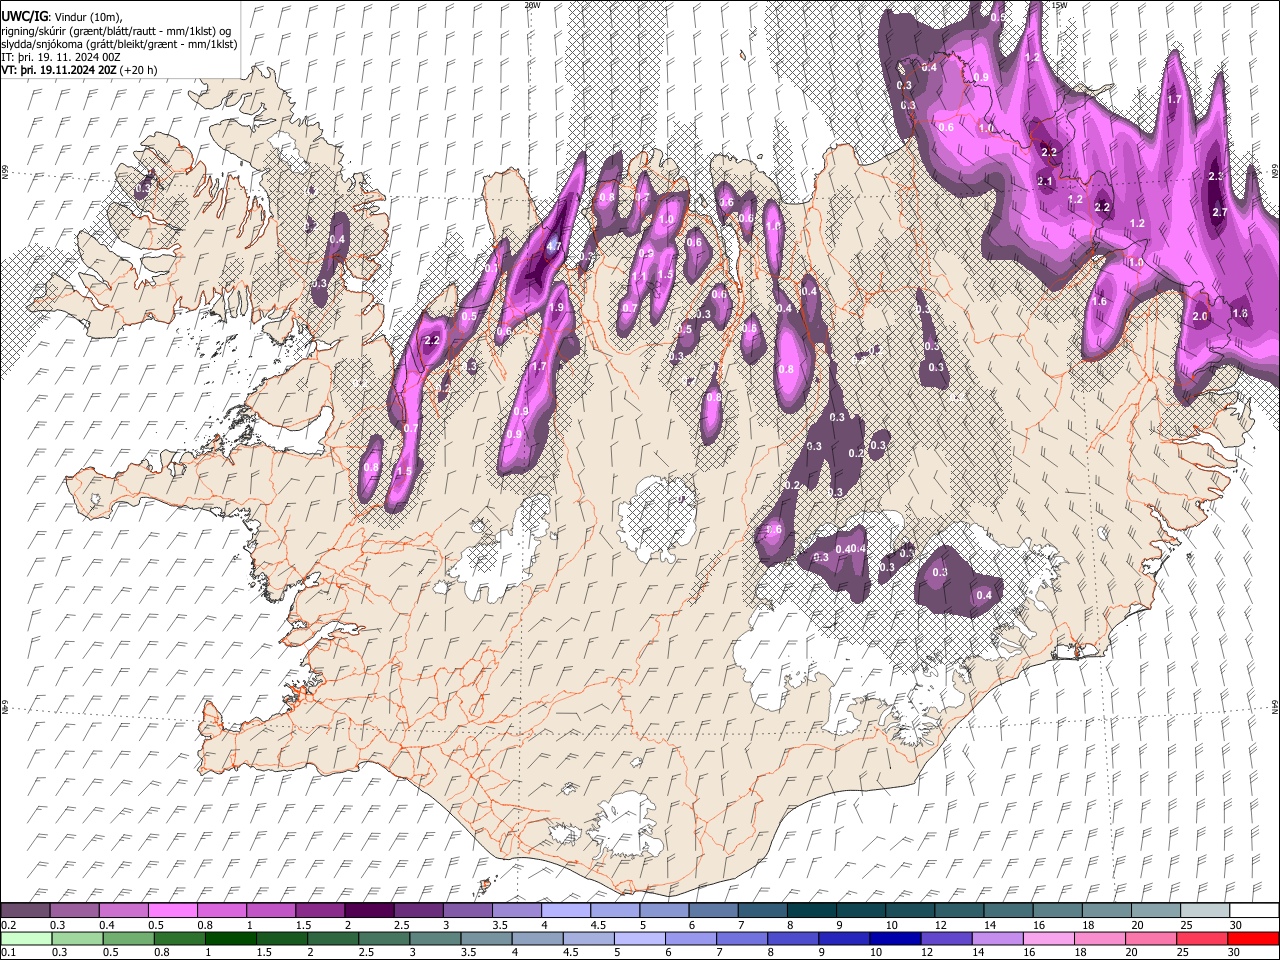The image size is (1280, 960).
Task: Click the "VT: þri. 19.11.2024 20Z (+20 h)" line
Action: tap(79, 71)
